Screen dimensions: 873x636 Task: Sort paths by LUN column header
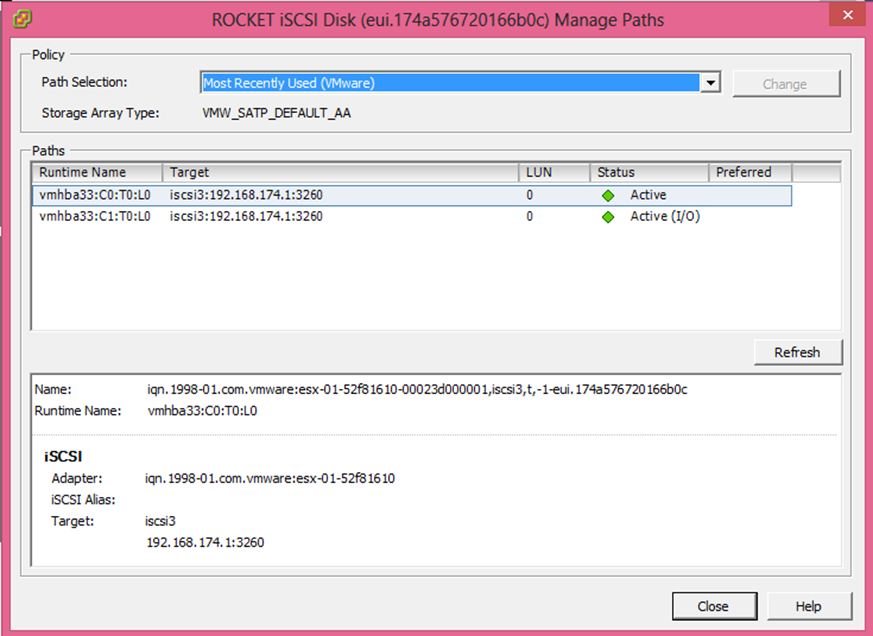[x=554, y=172]
